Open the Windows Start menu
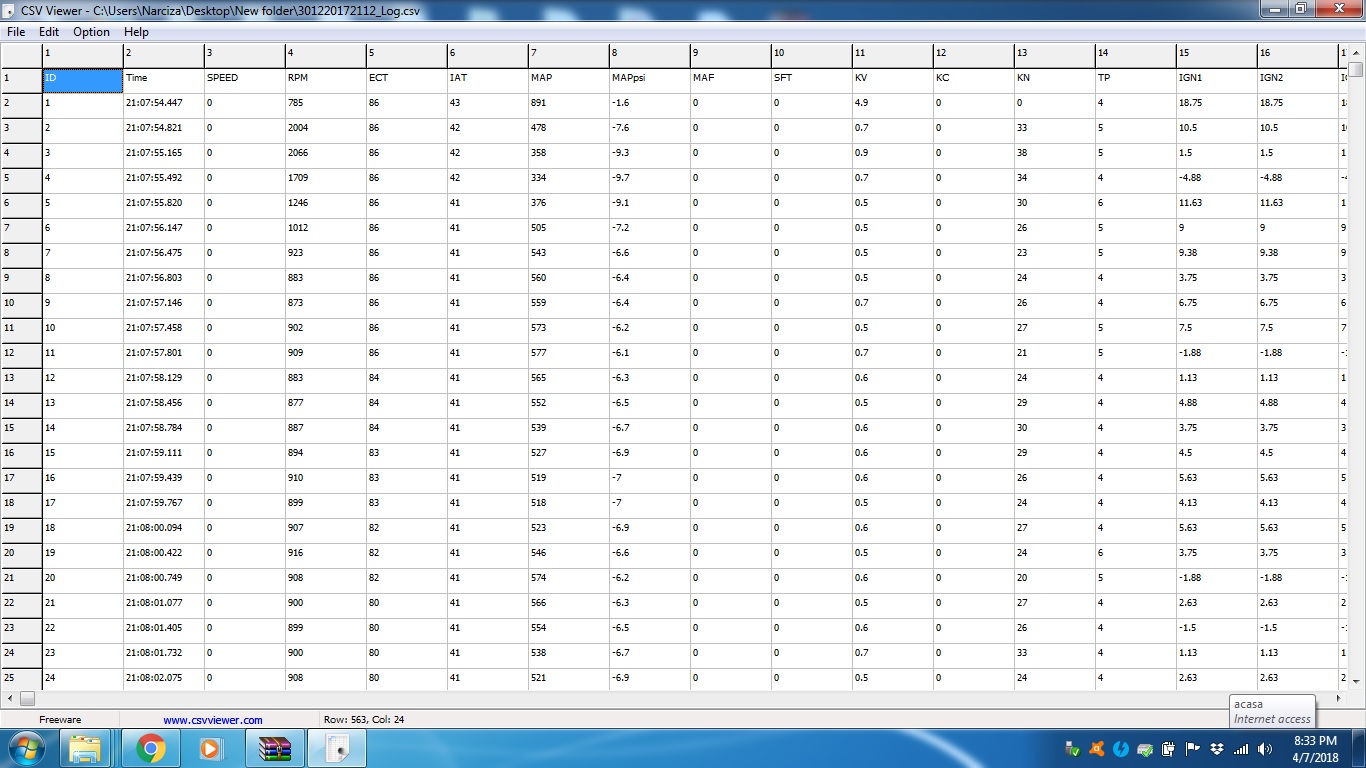This screenshot has height=768, width=1366. point(25,748)
